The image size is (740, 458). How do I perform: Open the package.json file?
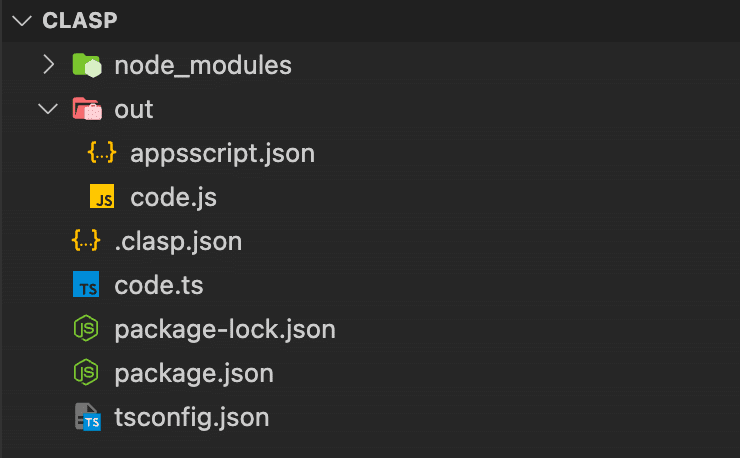pos(193,373)
